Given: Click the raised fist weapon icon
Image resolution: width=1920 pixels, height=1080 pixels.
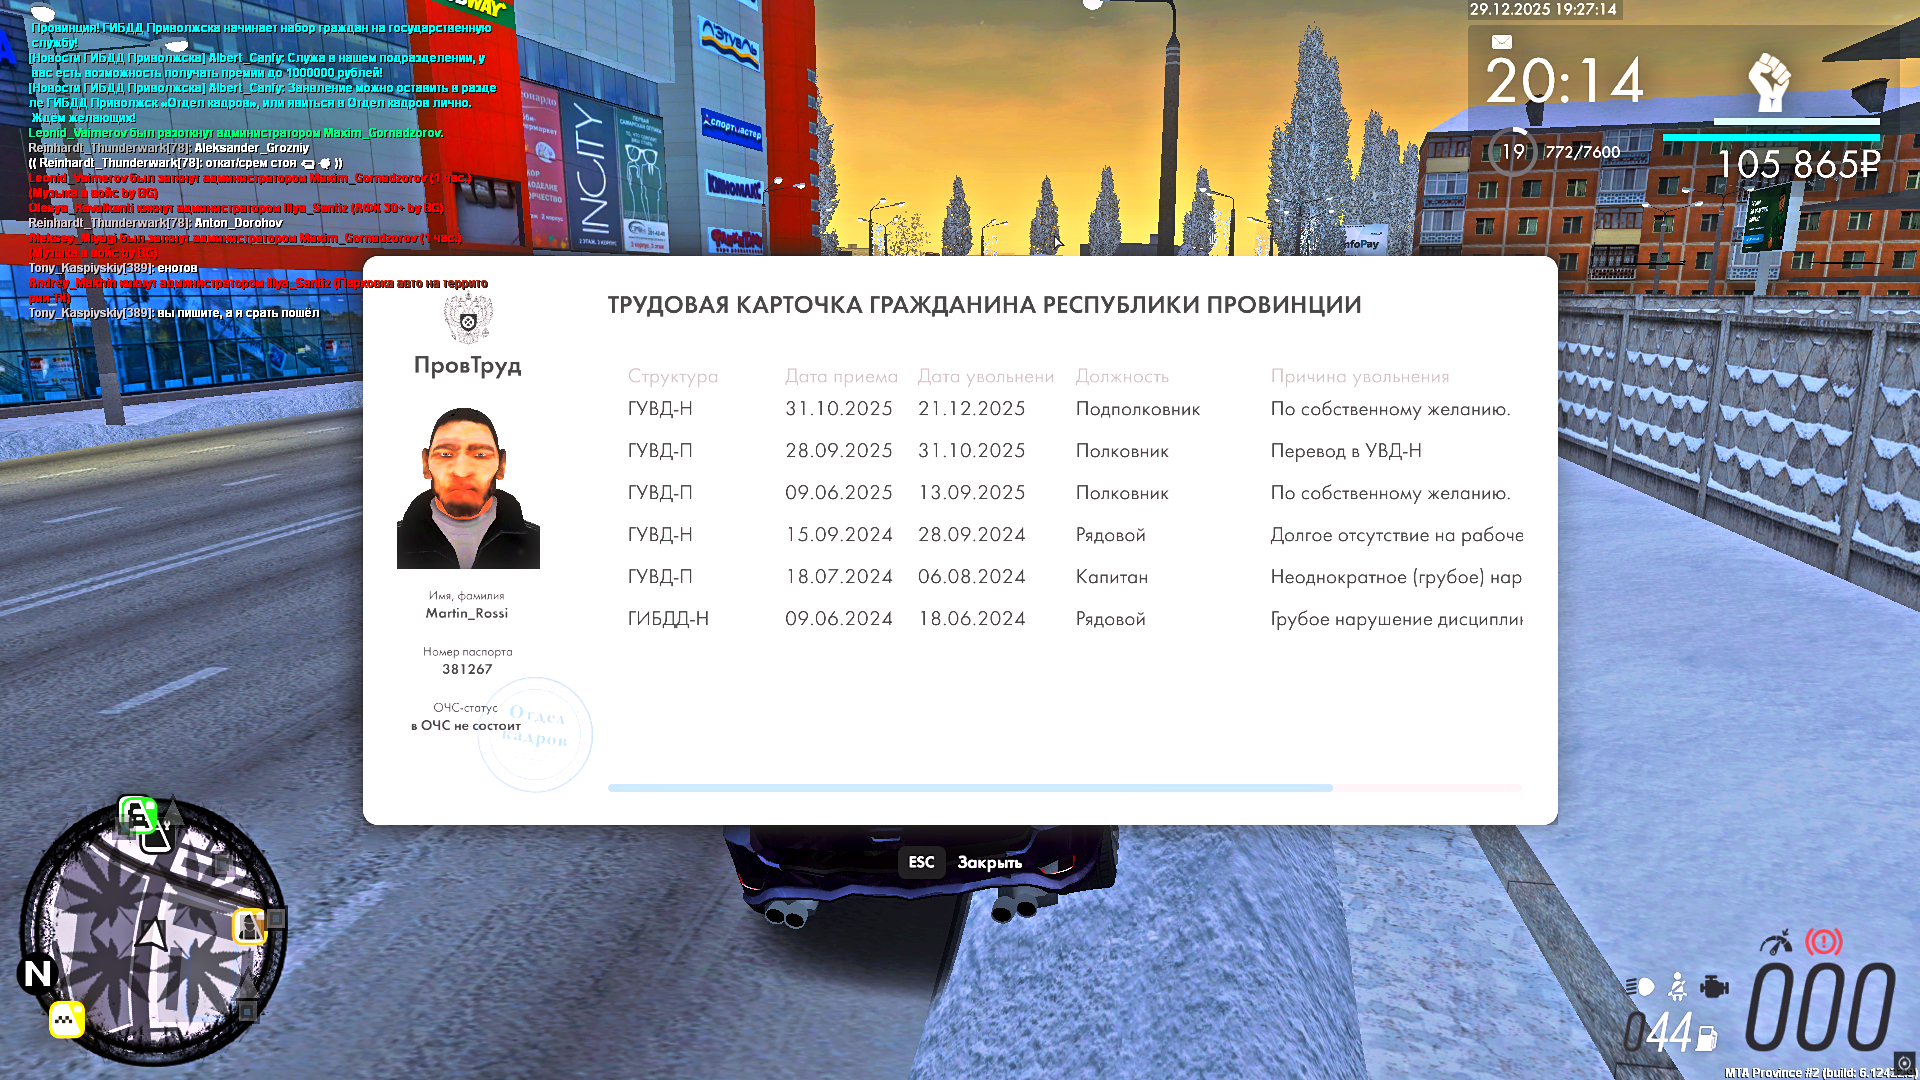Looking at the screenshot, I should coord(1768,82).
